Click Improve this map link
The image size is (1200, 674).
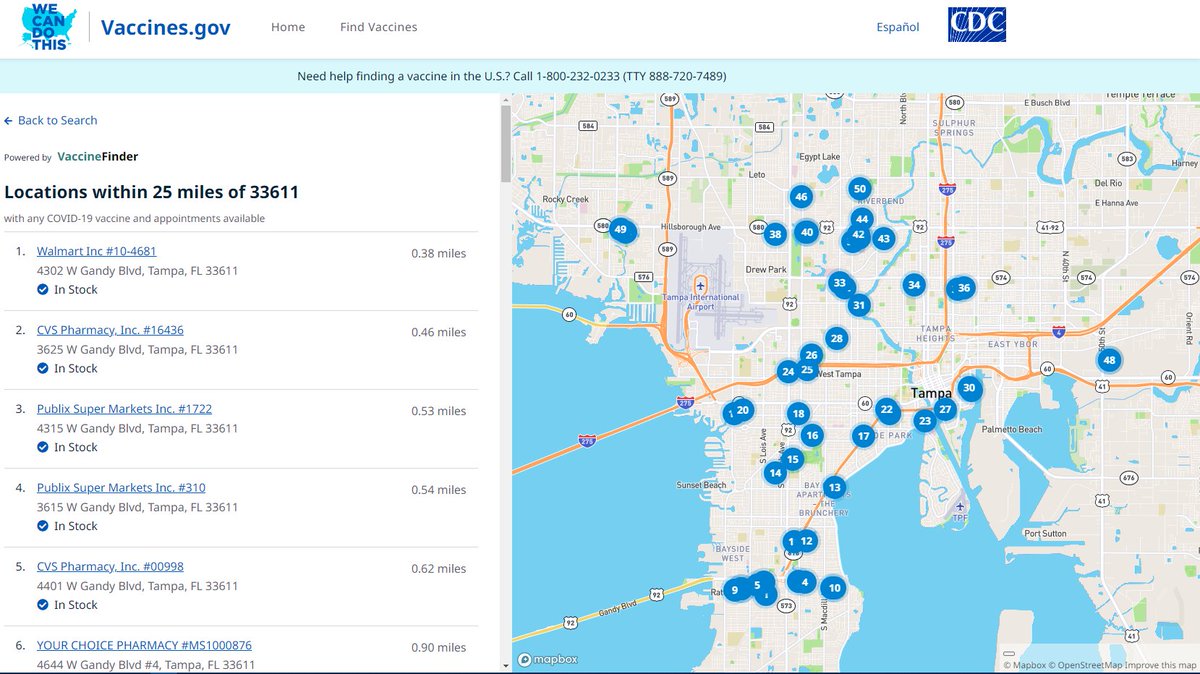[x=1160, y=665]
